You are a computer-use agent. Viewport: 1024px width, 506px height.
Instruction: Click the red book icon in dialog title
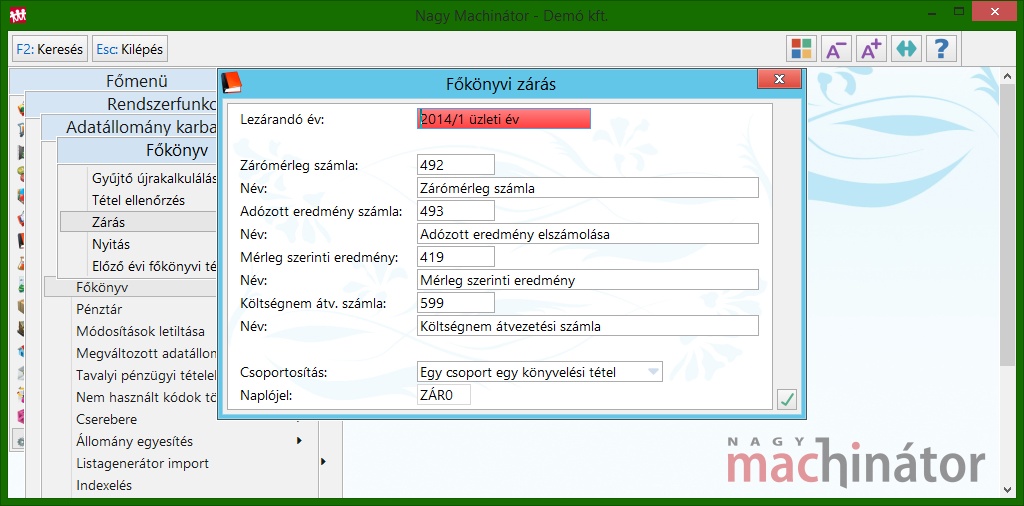(x=232, y=83)
